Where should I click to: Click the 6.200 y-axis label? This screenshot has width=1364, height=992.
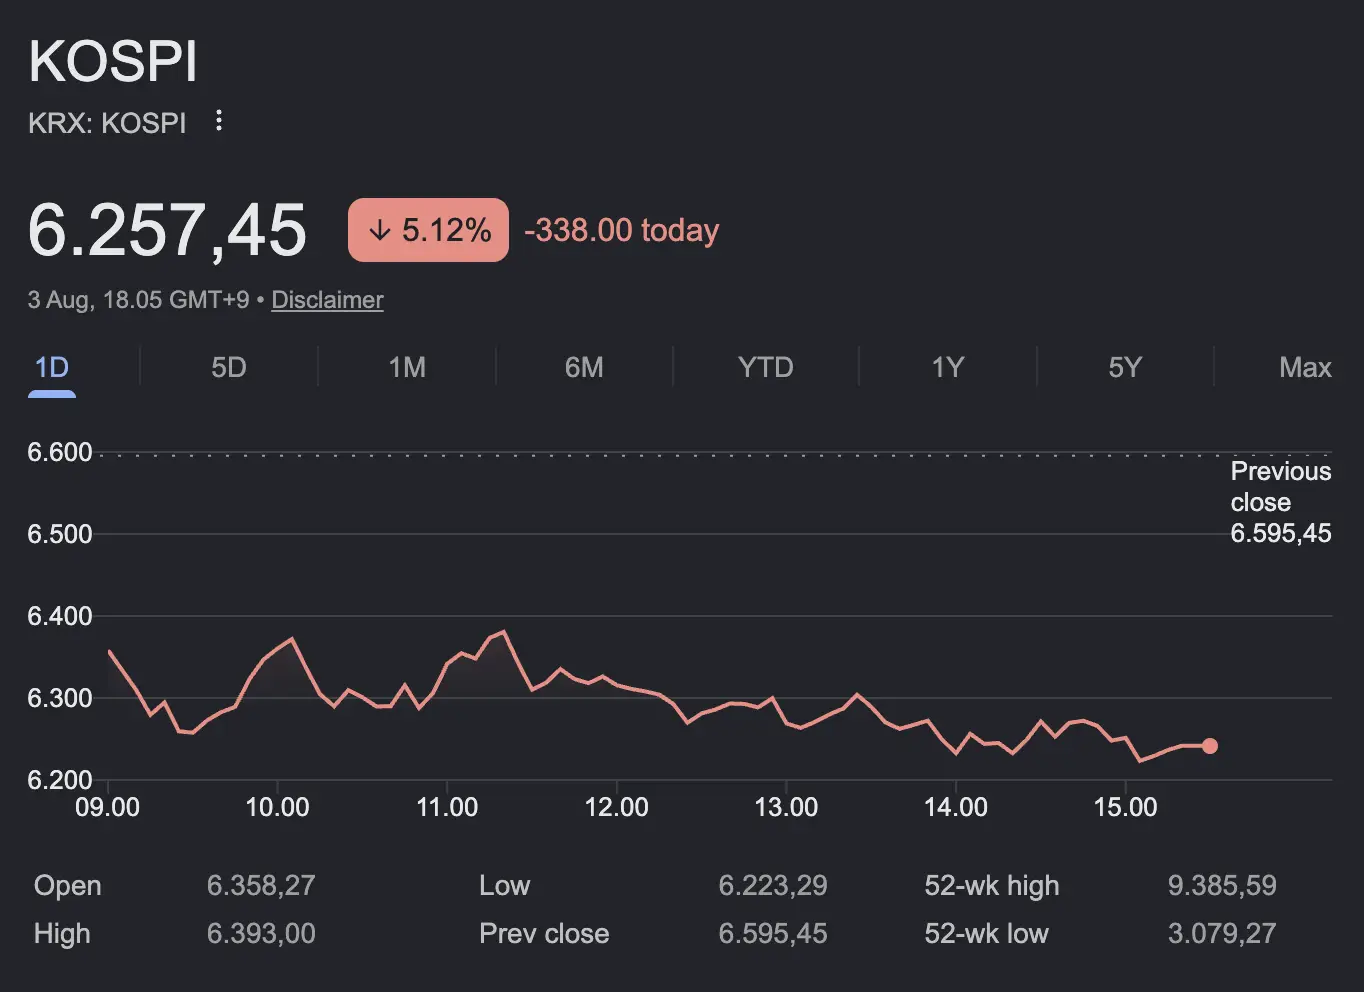pyautogui.click(x=60, y=780)
